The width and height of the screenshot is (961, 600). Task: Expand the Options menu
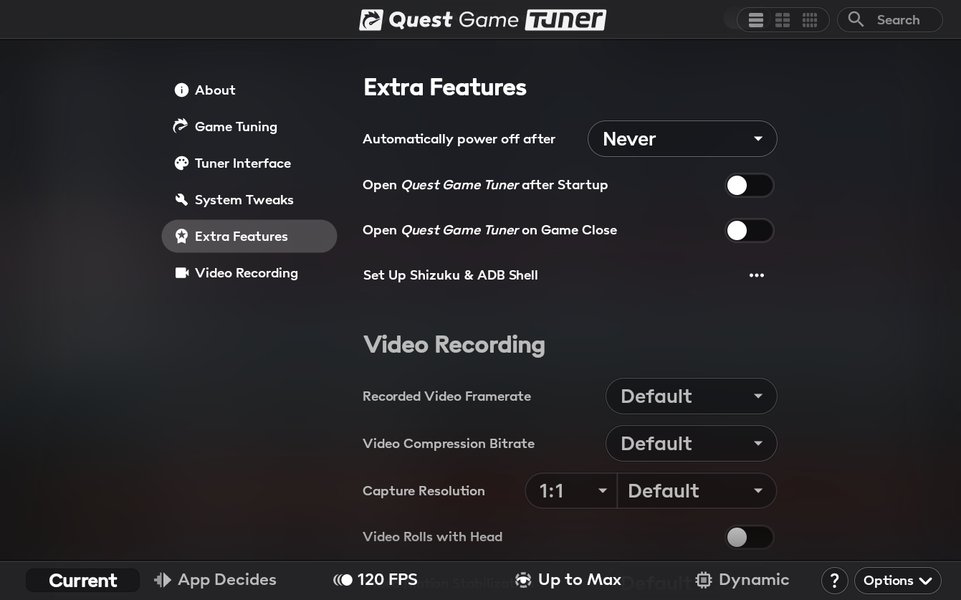click(898, 580)
